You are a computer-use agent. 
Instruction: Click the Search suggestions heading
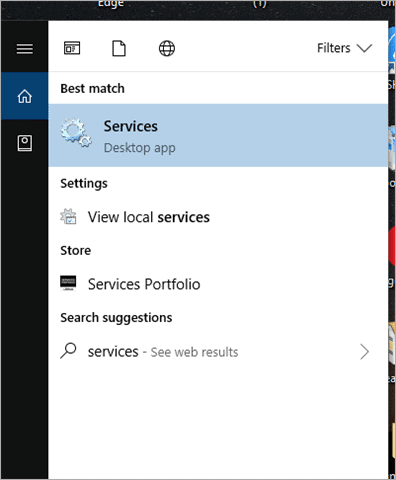click(116, 318)
